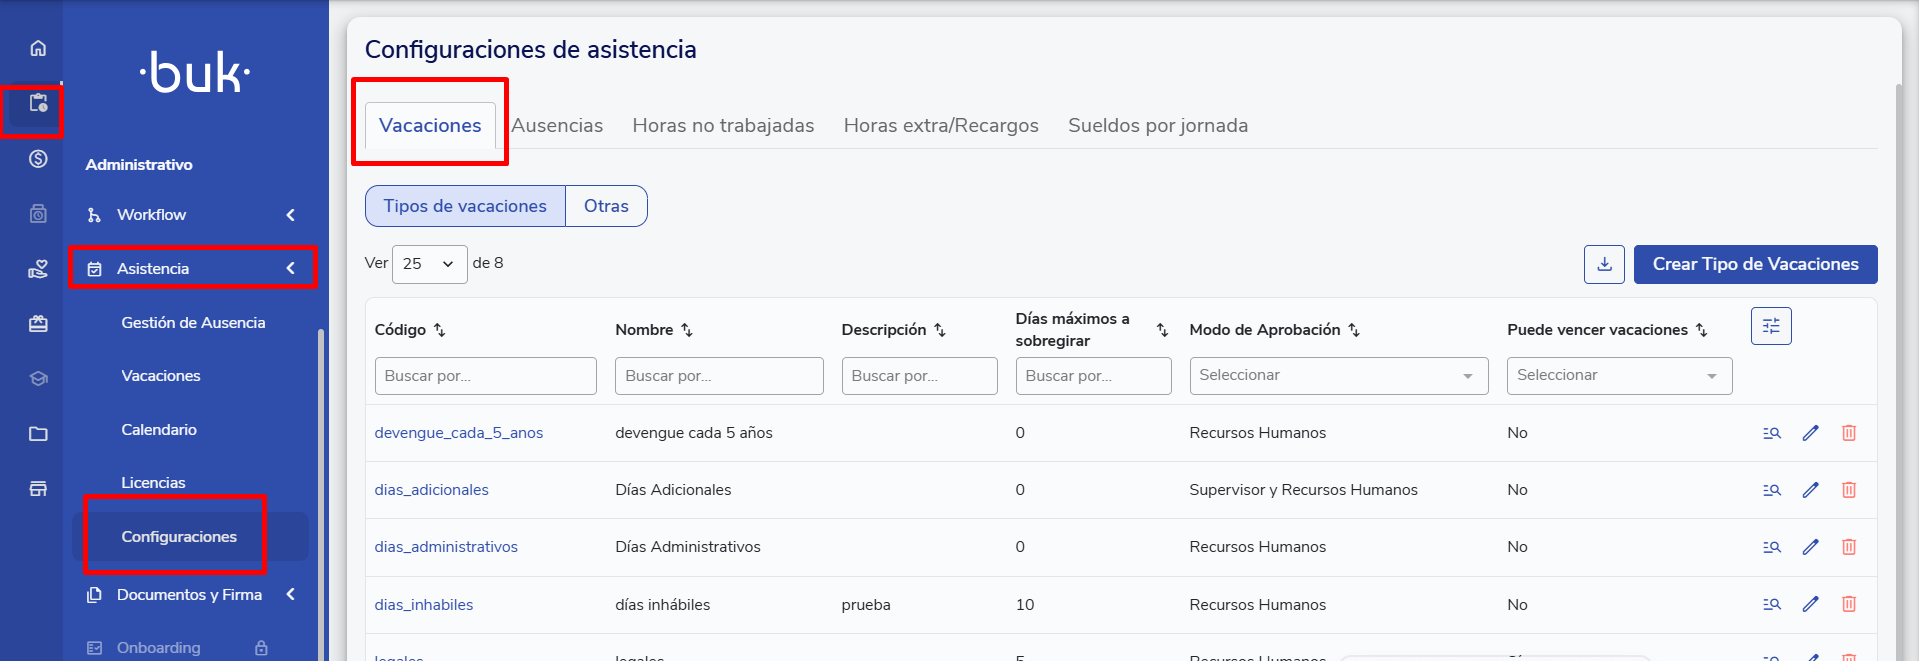1919x661 pixels.
Task: Open the dias_inhabiles code link
Action: tap(424, 605)
